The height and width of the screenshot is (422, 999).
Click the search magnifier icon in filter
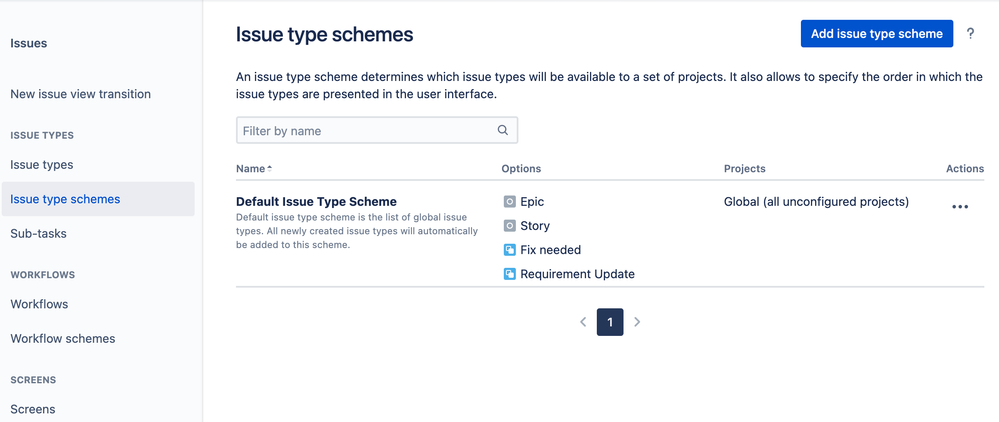click(503, 130)
